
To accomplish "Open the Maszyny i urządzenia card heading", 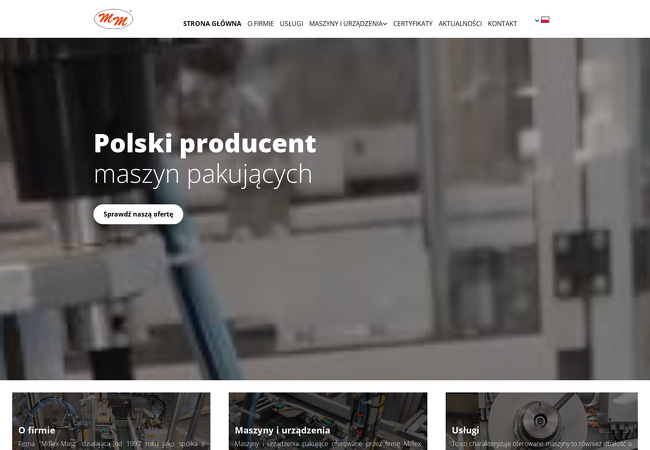I will click(x=282, y=430).
